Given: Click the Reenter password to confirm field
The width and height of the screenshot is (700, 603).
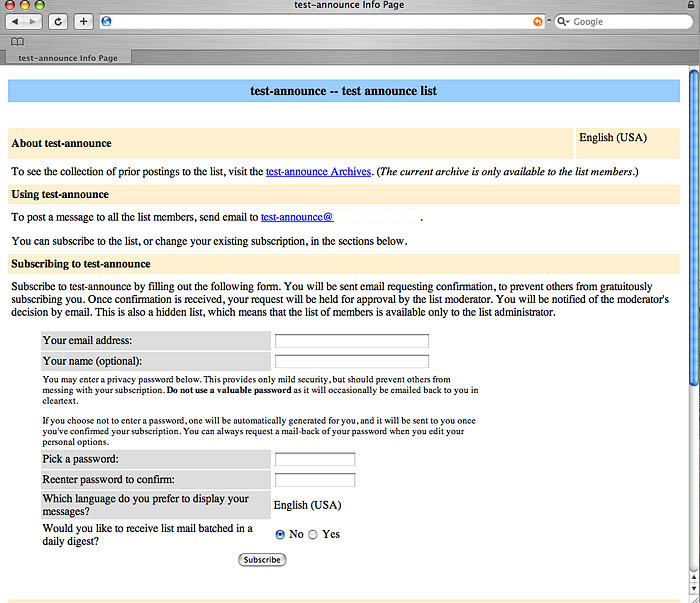Looking at the screenshot, I should point(315,480).
